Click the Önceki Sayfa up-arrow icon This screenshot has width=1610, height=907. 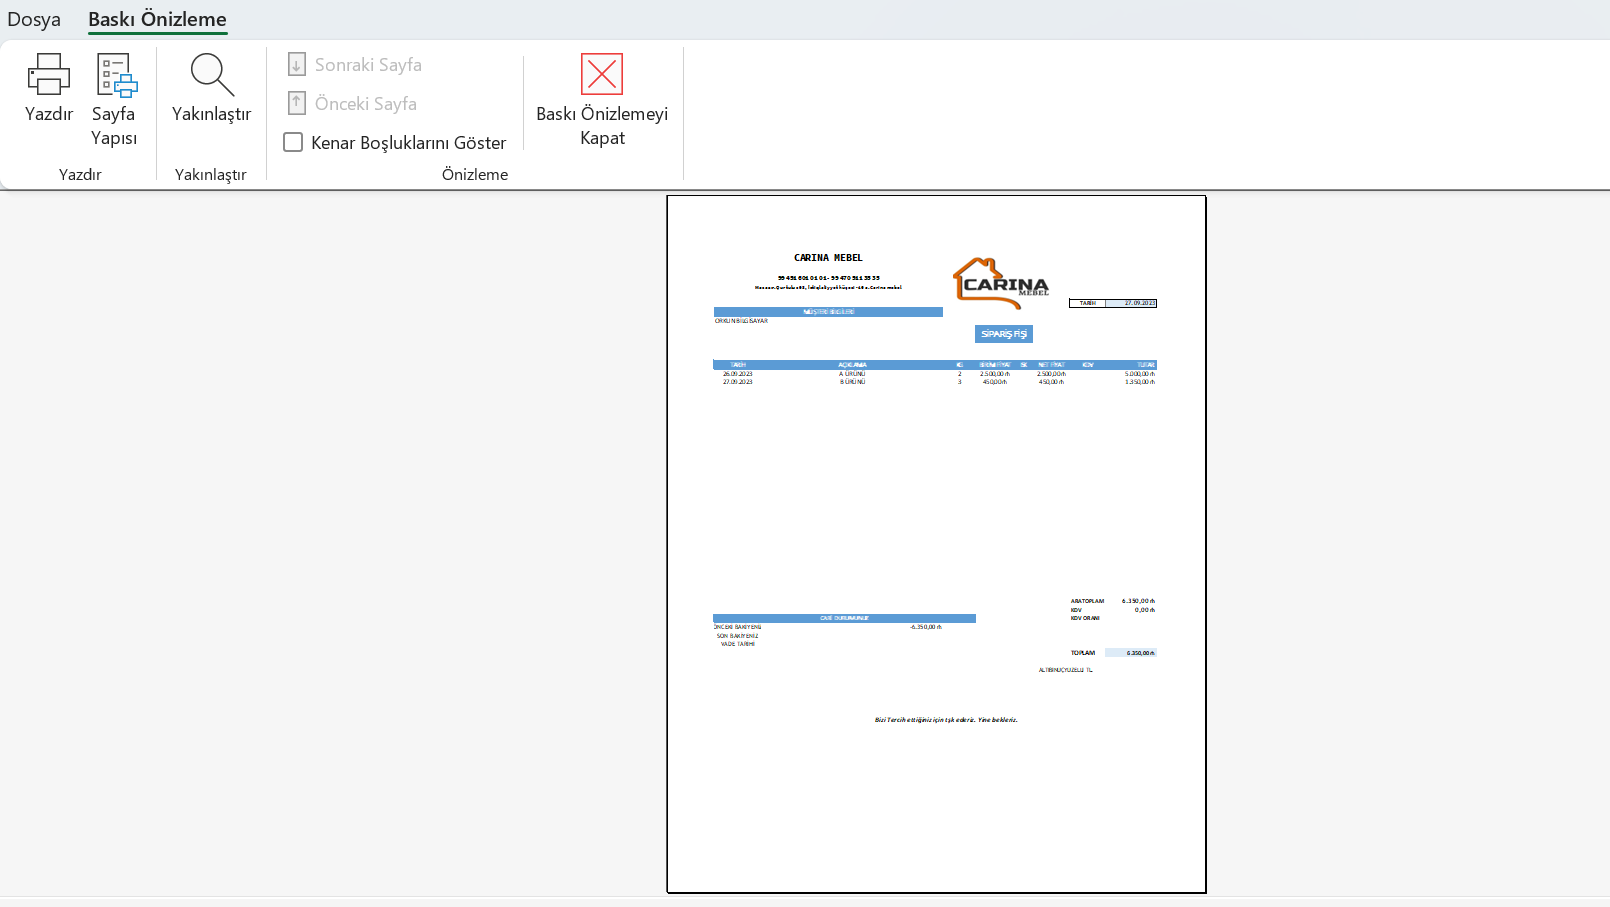[296, 102]
